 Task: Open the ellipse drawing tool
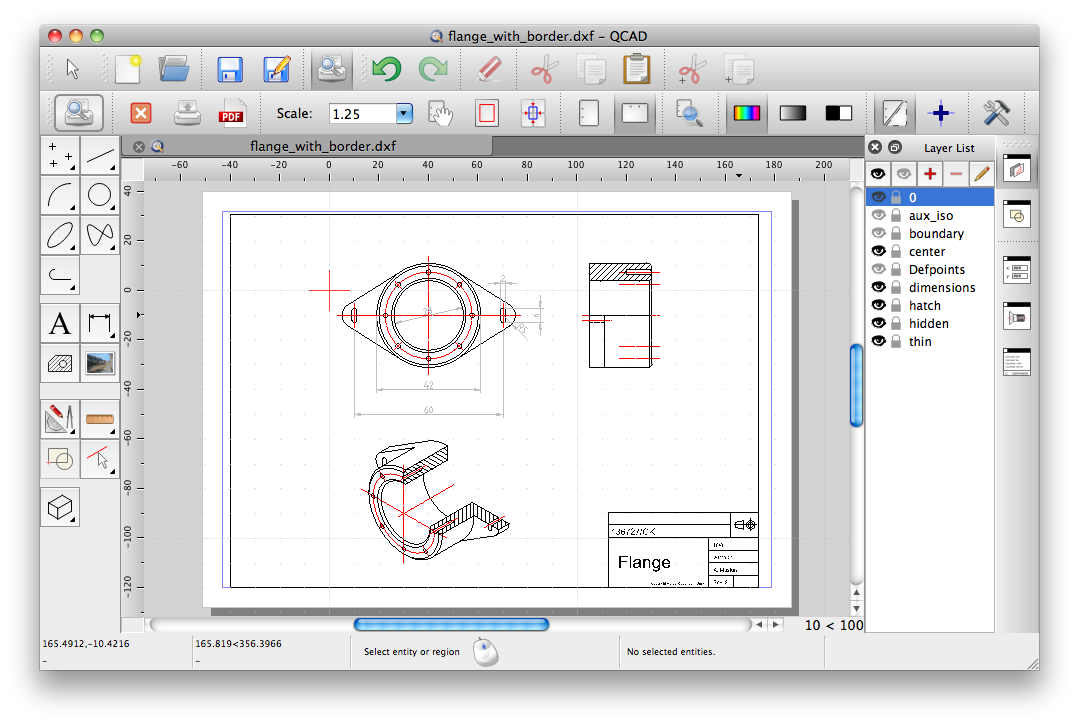pos(60,235)
